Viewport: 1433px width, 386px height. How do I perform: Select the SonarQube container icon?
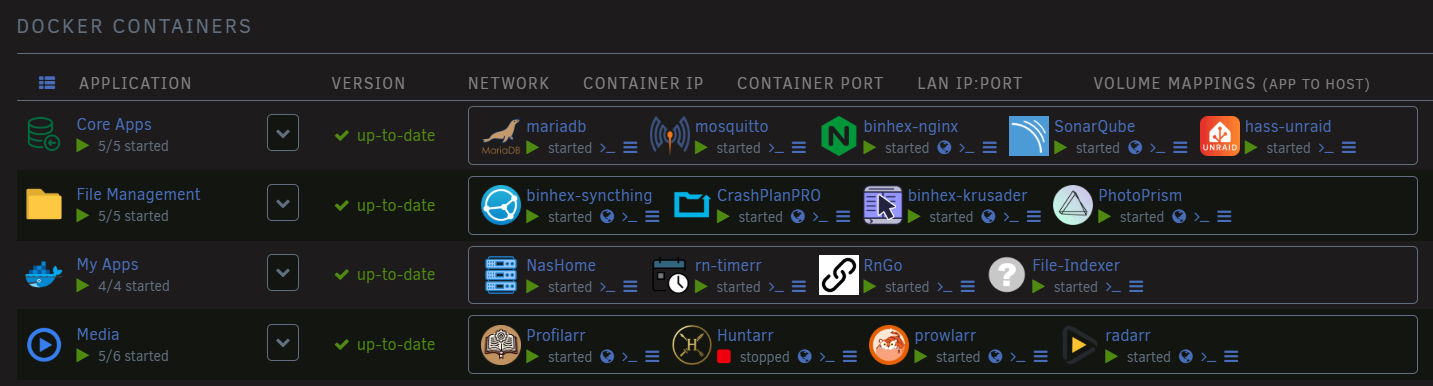(1028, 136)
